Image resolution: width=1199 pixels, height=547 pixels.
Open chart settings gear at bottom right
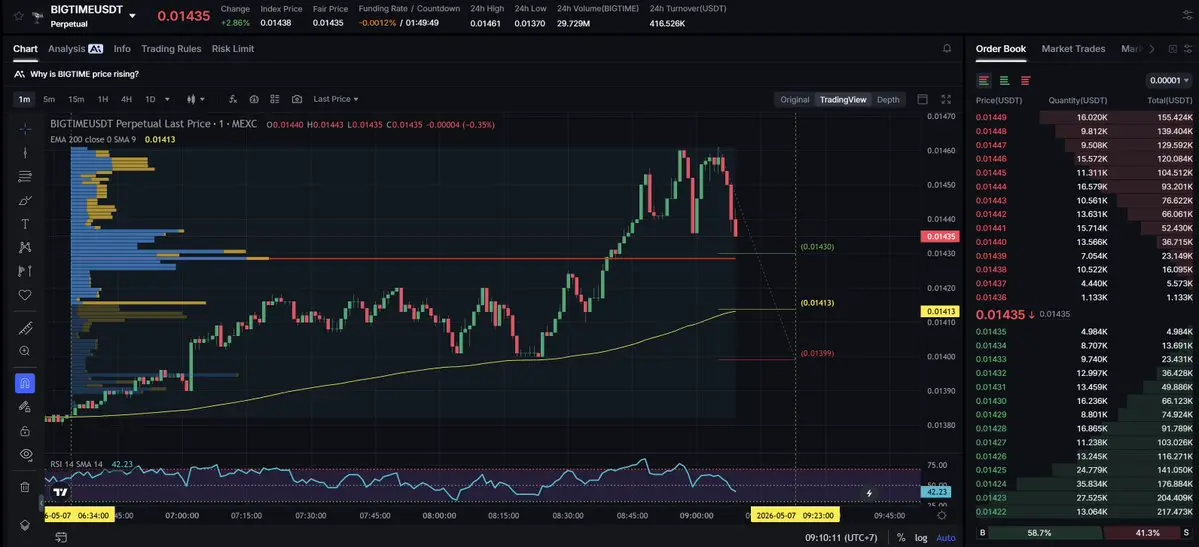942,516
